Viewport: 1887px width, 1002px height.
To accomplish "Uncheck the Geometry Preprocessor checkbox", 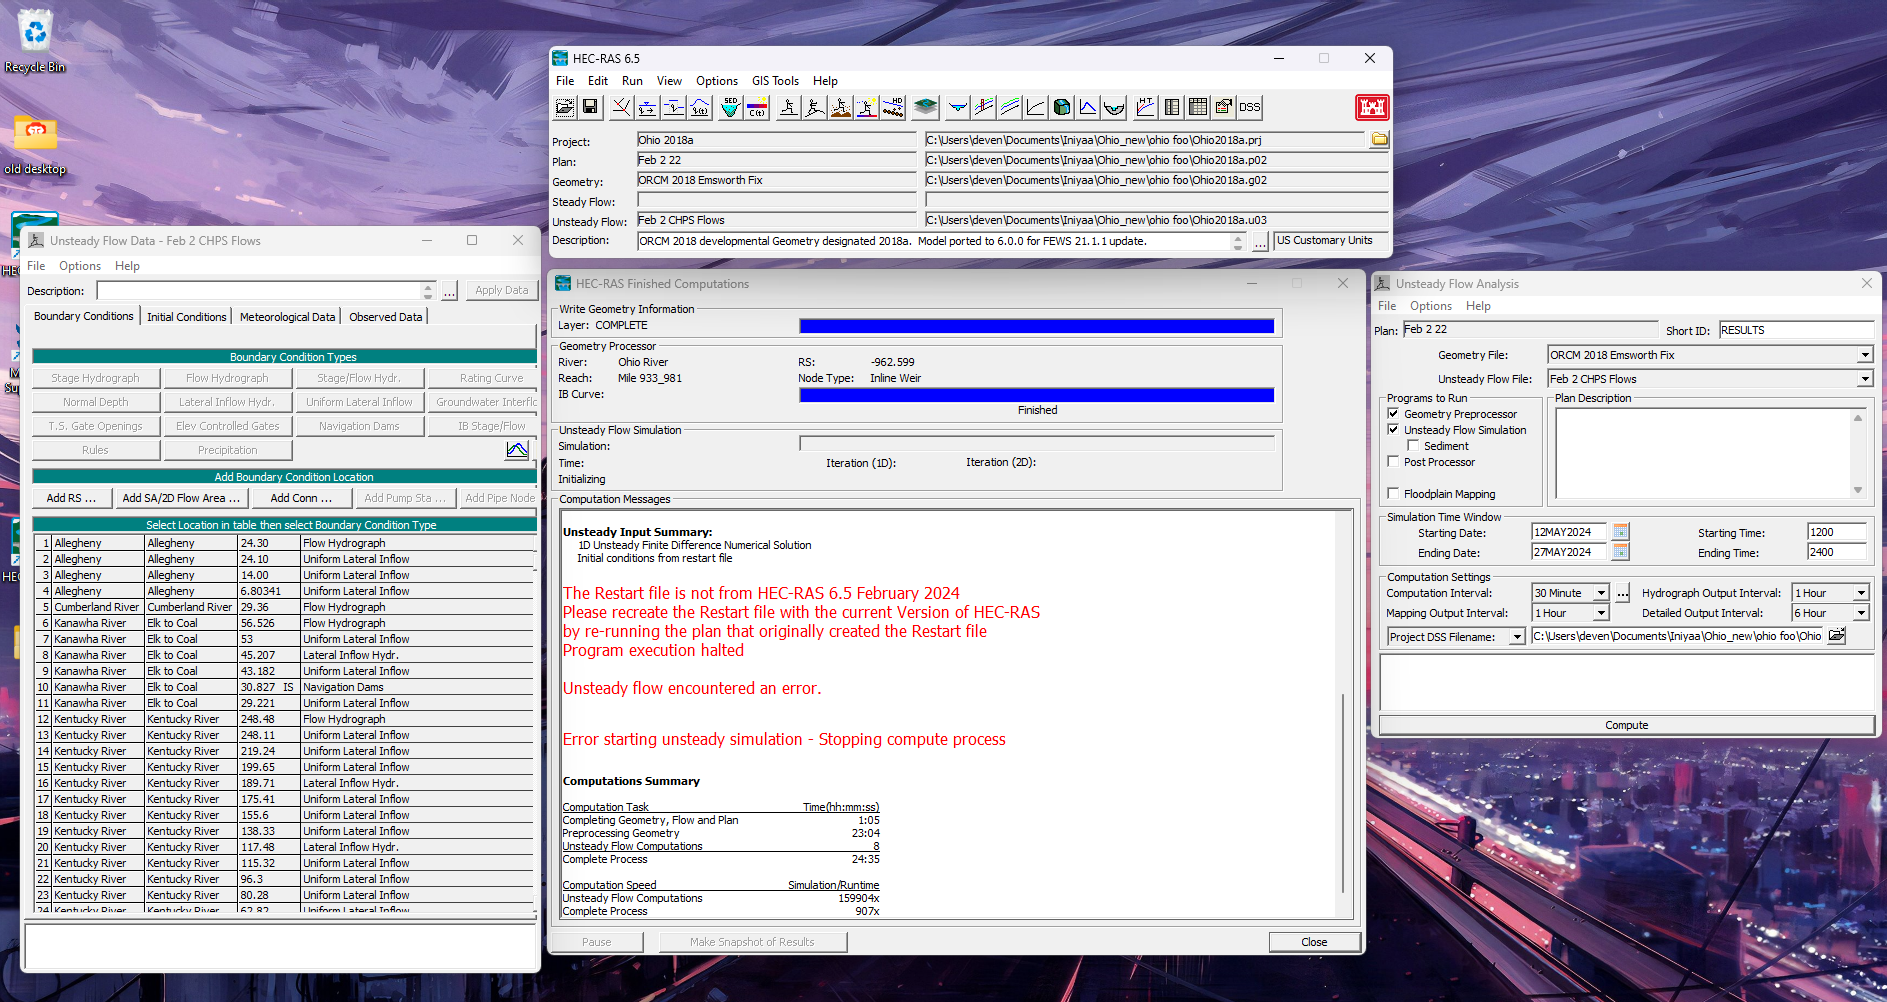I will point(1393,413).
